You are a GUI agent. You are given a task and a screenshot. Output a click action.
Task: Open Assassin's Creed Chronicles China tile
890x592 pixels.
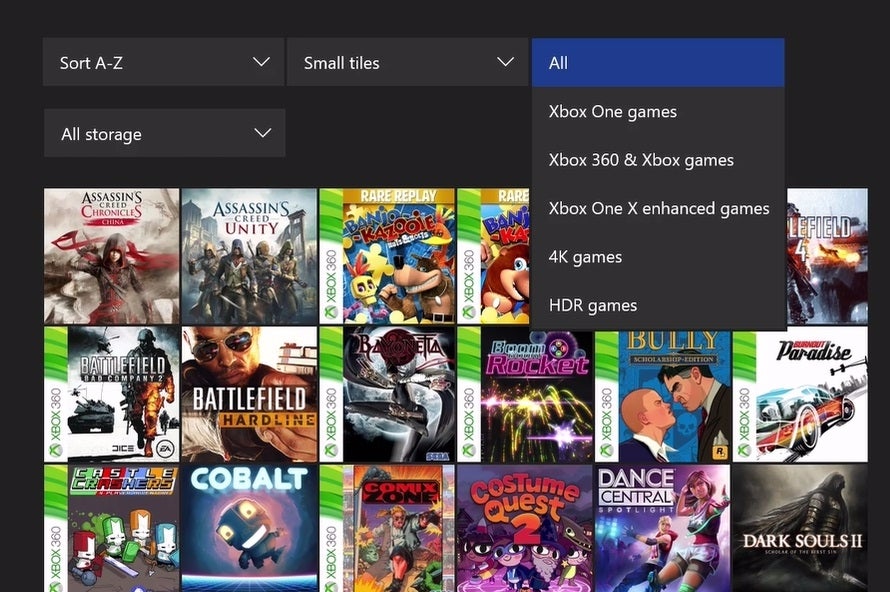pyautogui.click(x=111, y=256)
